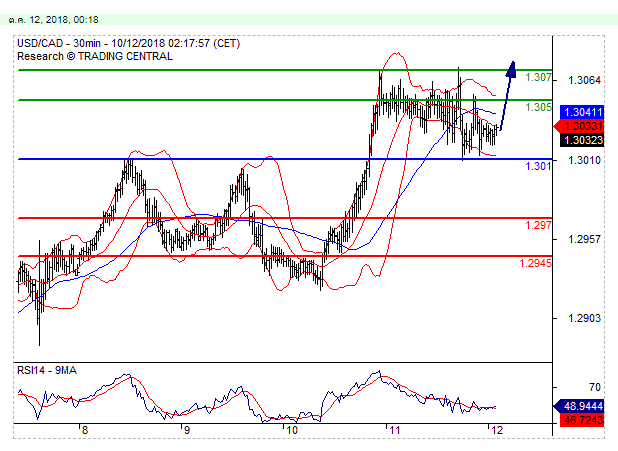Click date 10 on the time axis

tap(291, 430)
